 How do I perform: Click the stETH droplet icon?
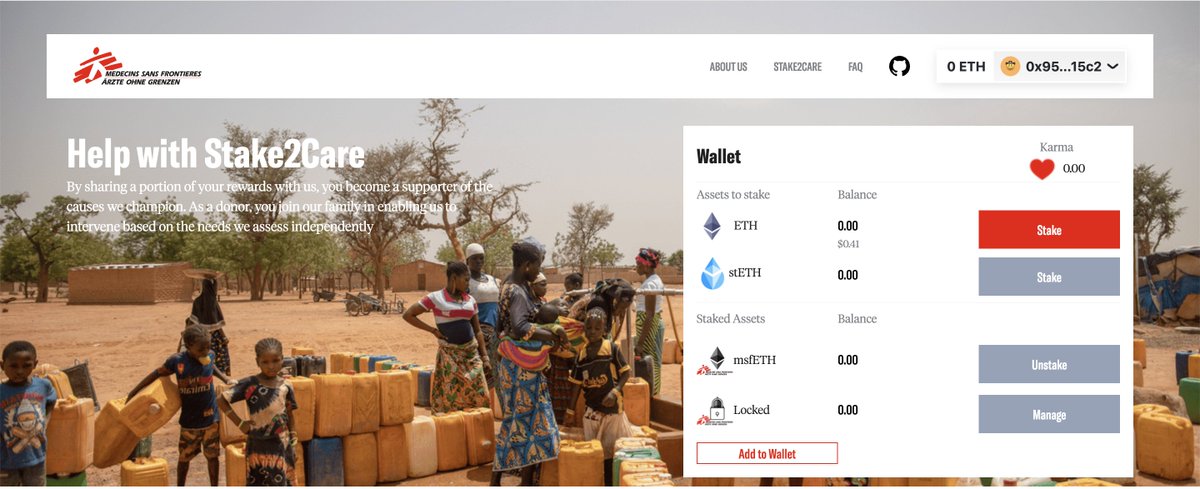coord(712,274)
